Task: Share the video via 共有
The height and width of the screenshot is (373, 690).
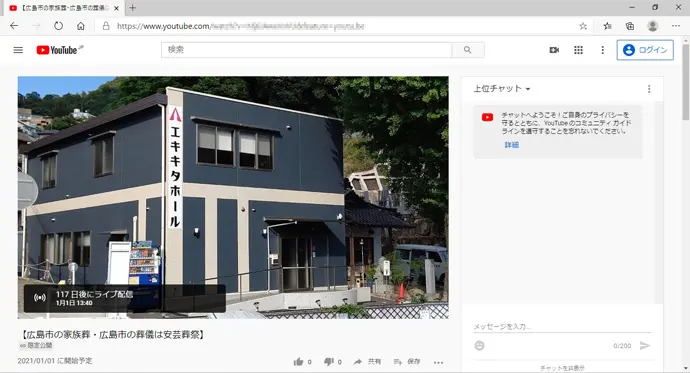Action: (367, 362)
